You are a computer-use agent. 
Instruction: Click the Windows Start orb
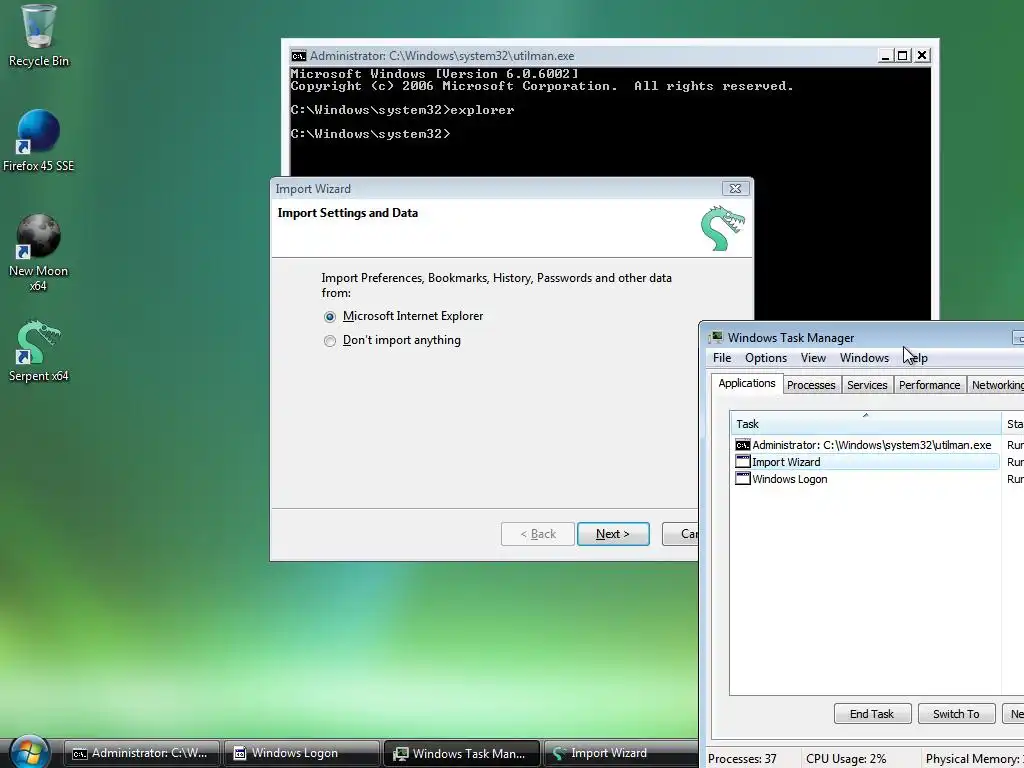(x=29, y=752)
